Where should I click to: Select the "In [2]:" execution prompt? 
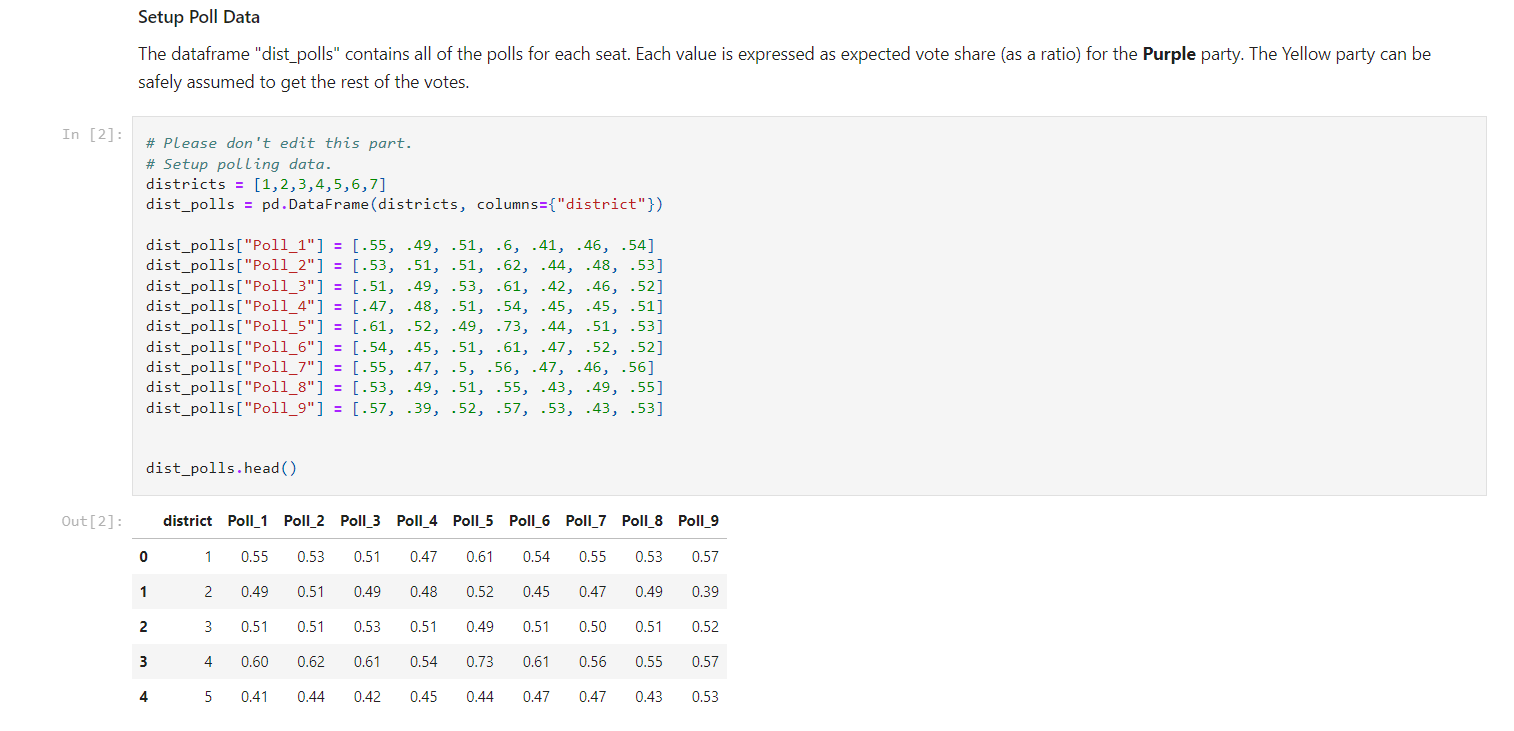click(90, 134)
